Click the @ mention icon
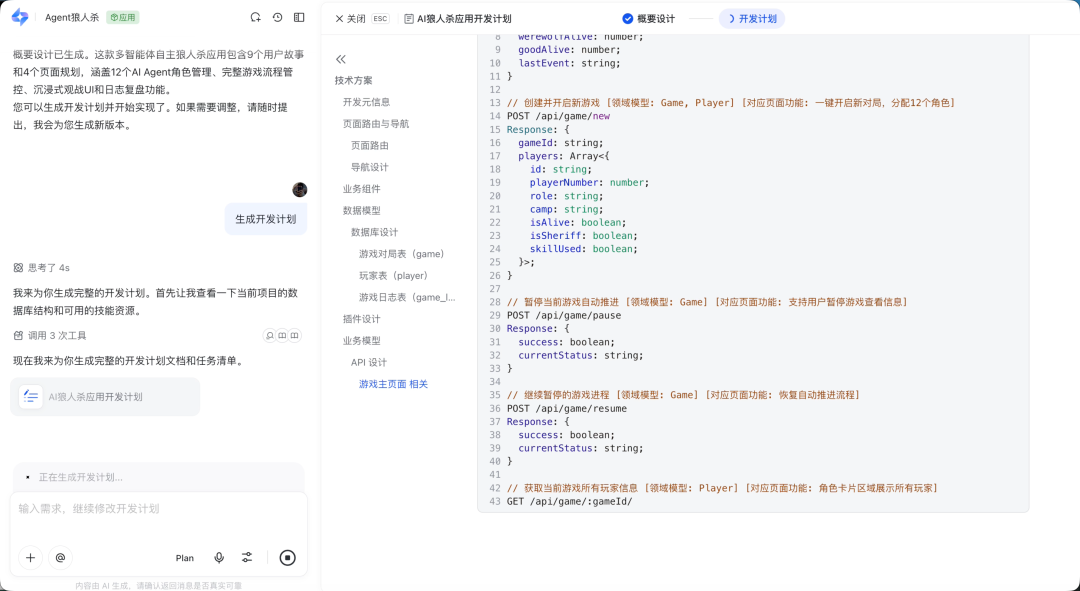 tap(60, 558)
